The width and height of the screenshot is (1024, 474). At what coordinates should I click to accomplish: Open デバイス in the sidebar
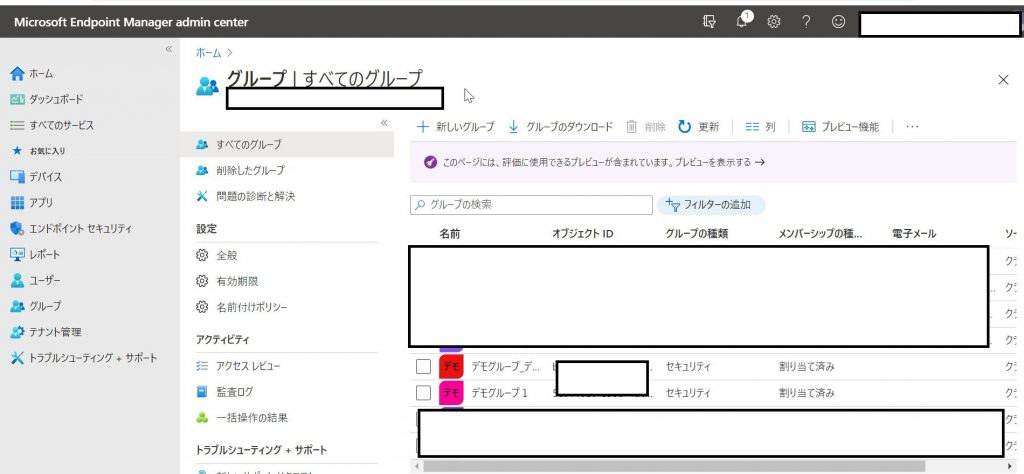[x=36, y=176]
